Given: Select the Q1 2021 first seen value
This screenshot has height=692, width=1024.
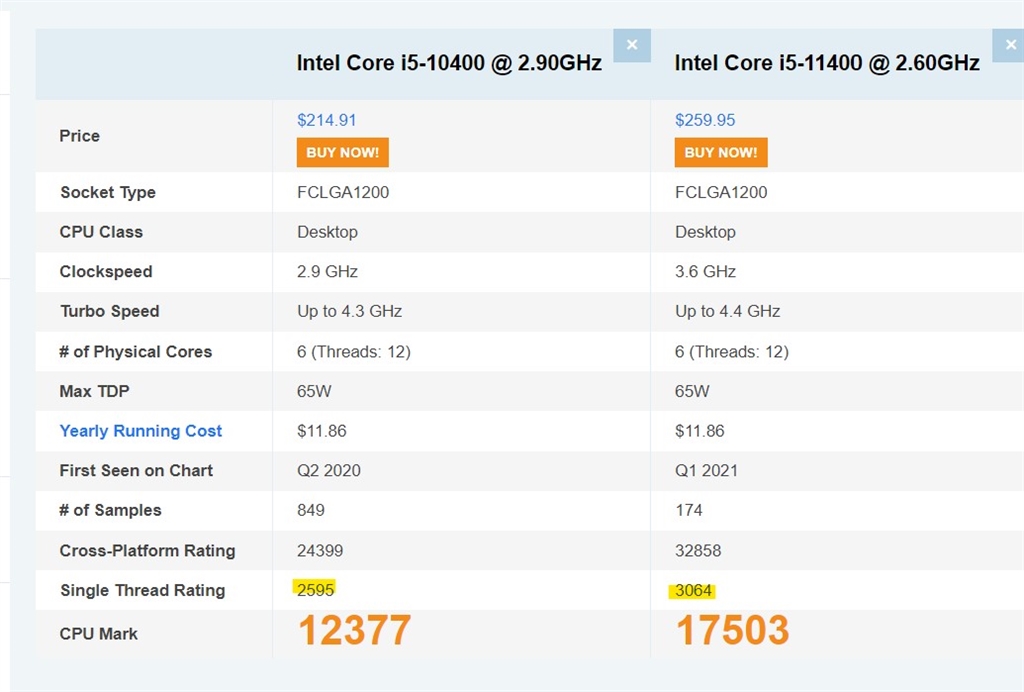Looking at the screenshot, I should coord(706,471).
